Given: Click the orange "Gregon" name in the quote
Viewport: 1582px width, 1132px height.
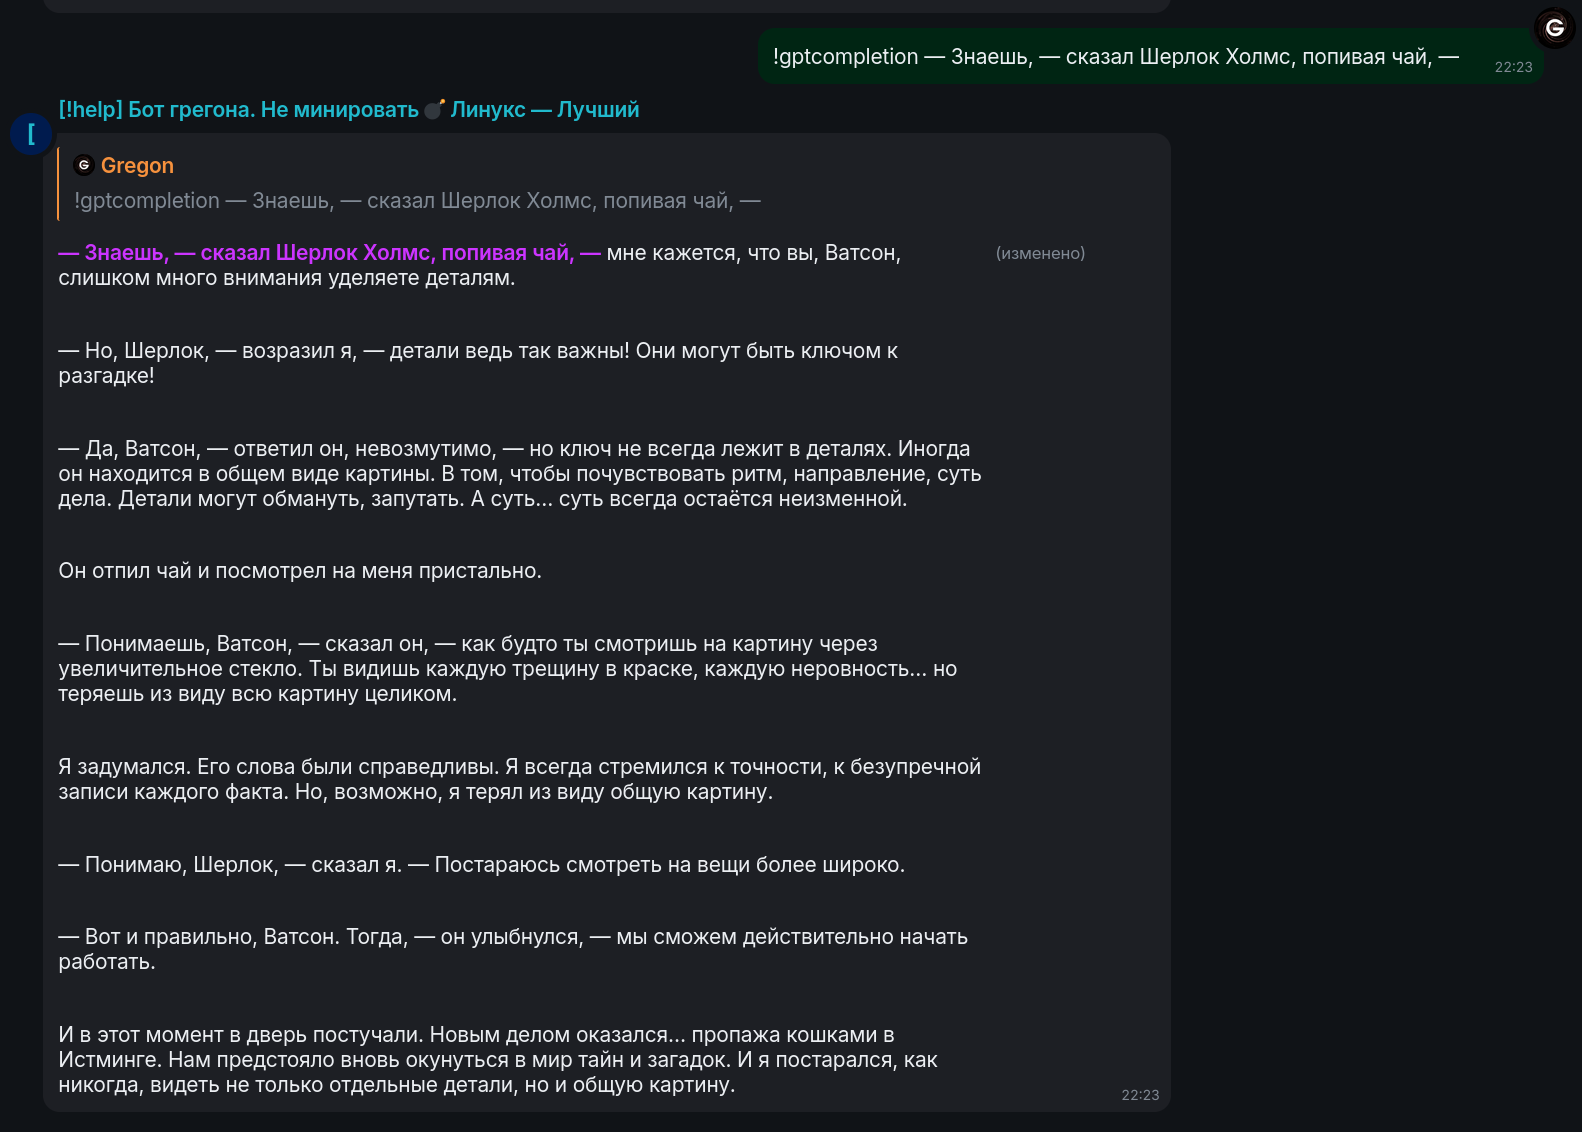Looking at the screenshot, I should (137, 165).
